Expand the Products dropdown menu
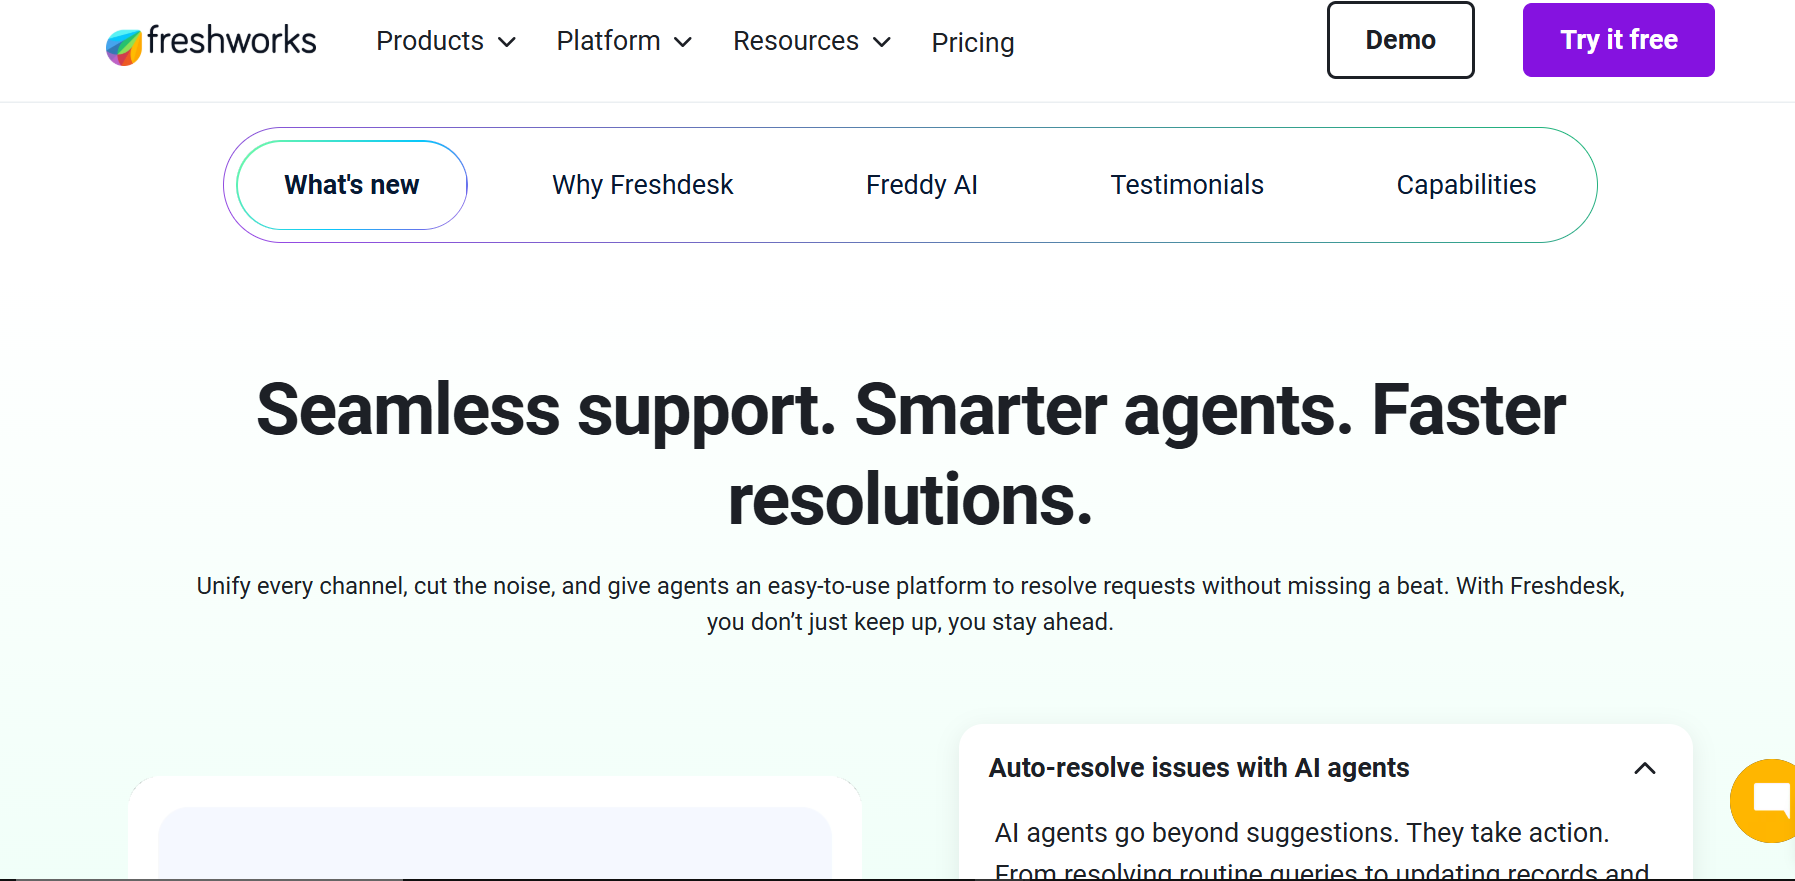1795x881 pixels. click(446, 41)
